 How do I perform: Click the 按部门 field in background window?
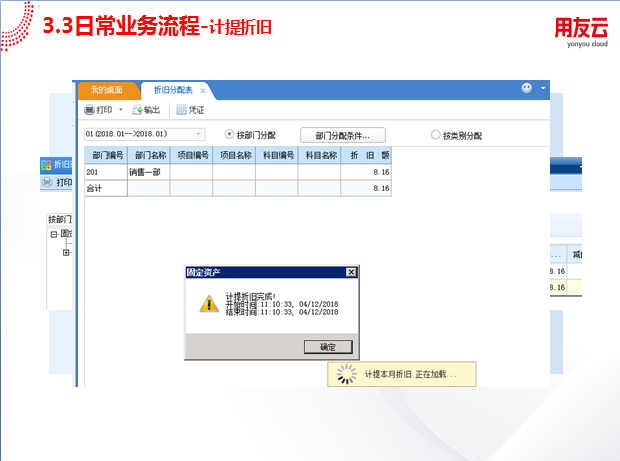click(59, 219)
